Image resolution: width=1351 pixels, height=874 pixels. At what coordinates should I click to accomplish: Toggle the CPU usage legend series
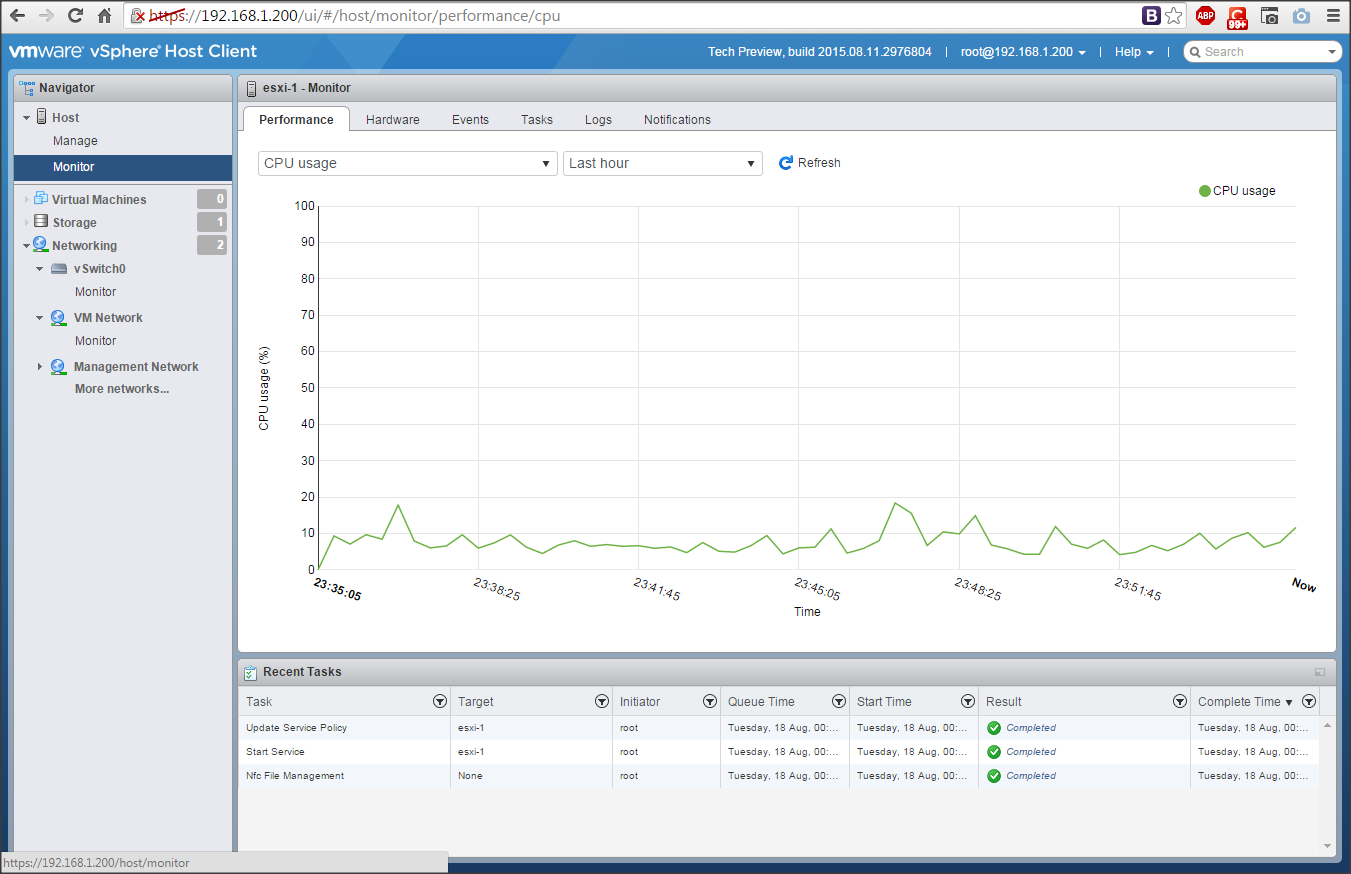click(x=1237, y=191)
